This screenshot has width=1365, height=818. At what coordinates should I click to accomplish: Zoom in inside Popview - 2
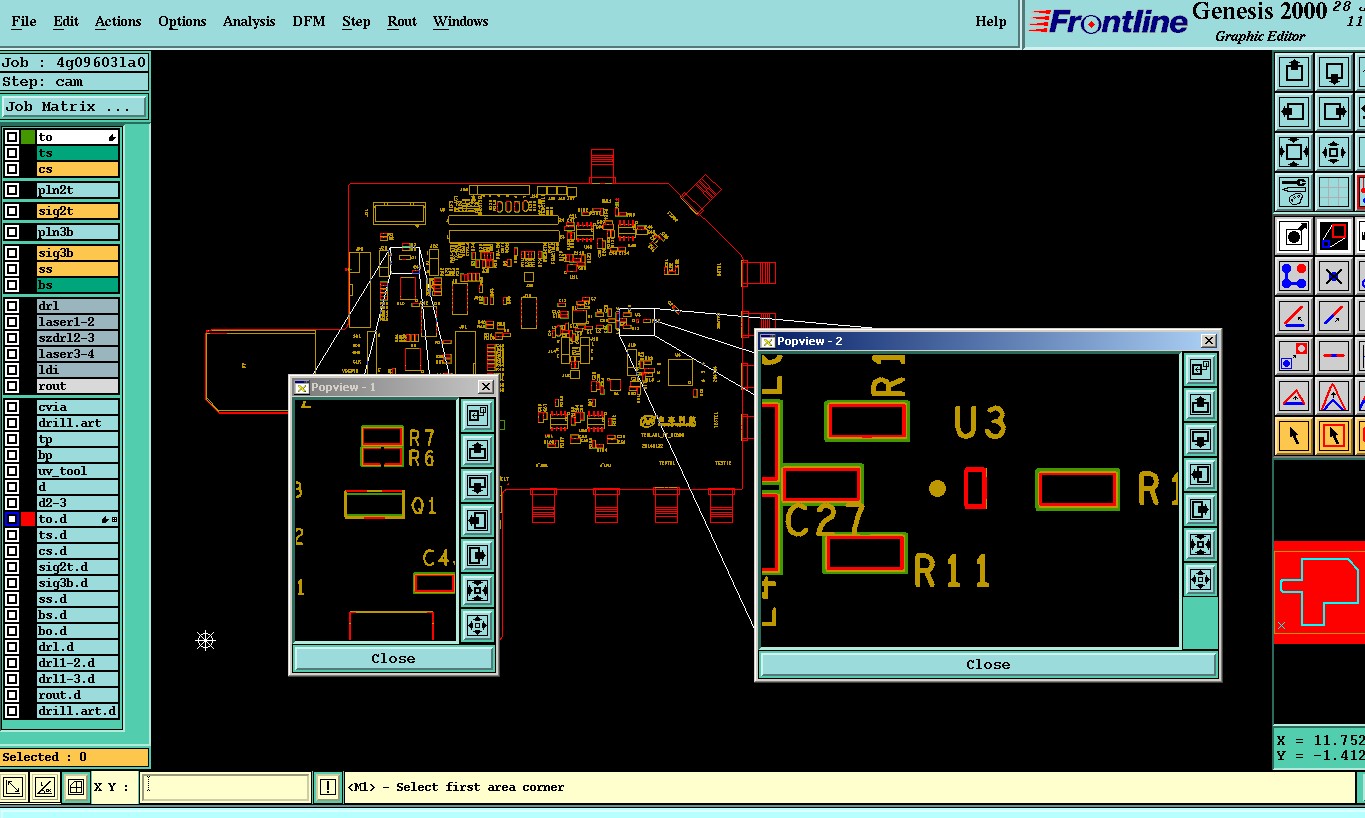click(x=1200, y=544)
